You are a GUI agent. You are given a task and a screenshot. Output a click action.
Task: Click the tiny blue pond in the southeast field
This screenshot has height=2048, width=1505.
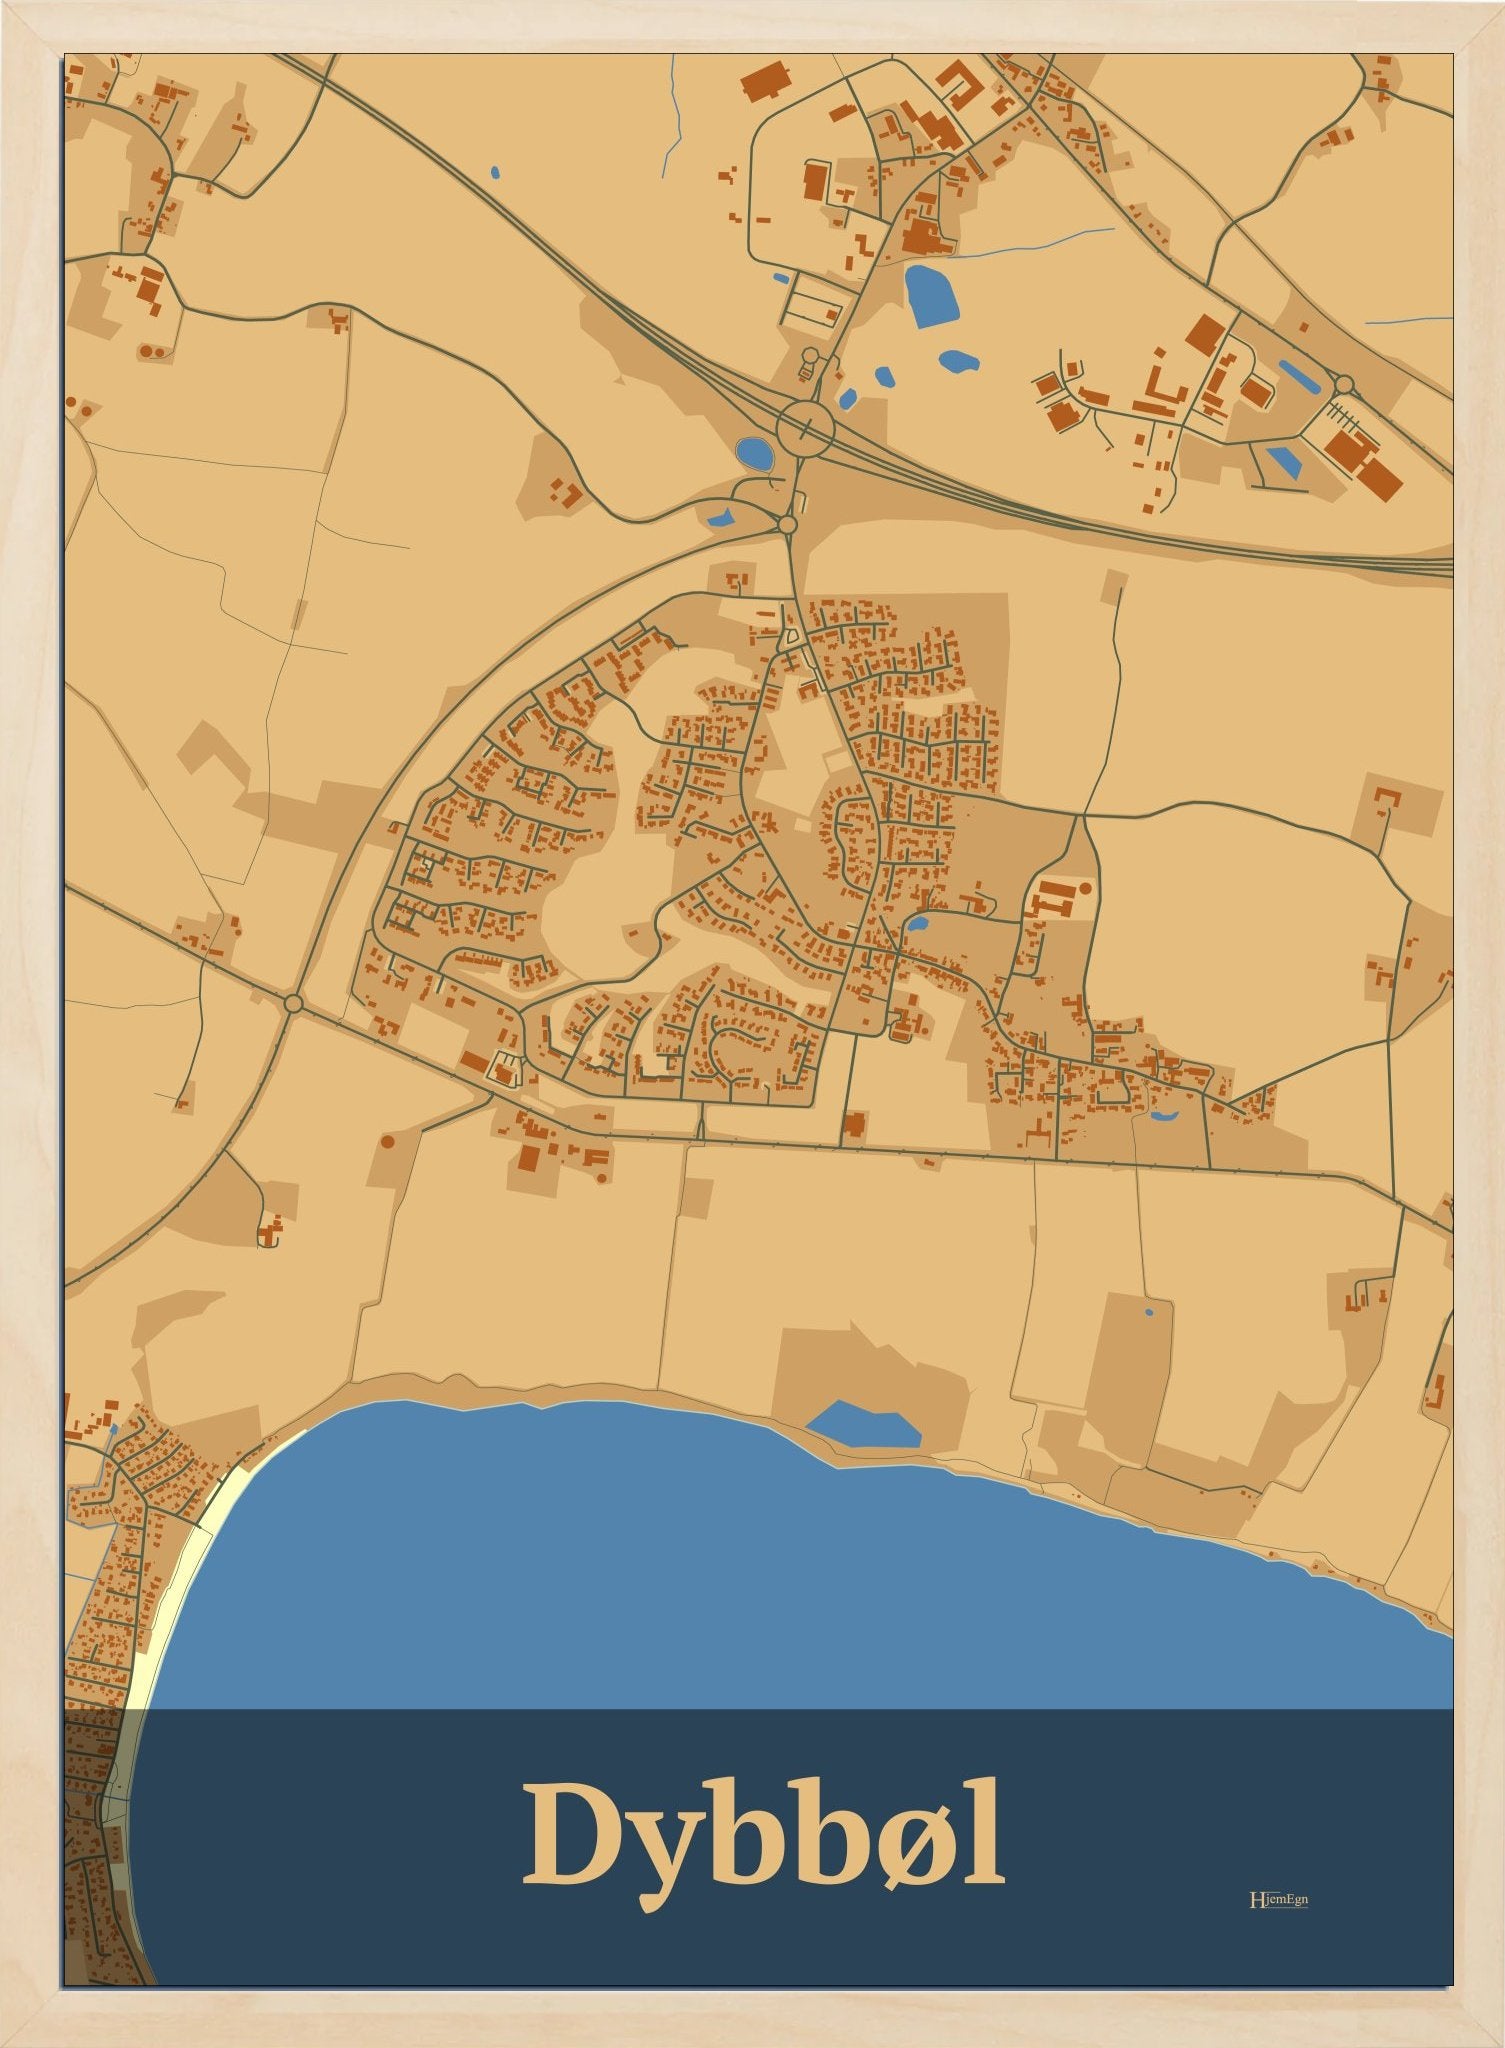tap(1149, 1311)
